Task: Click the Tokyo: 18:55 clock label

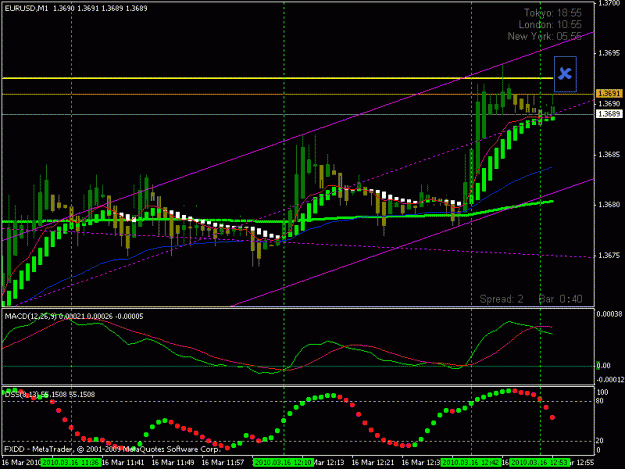Action: coord(552,13)
